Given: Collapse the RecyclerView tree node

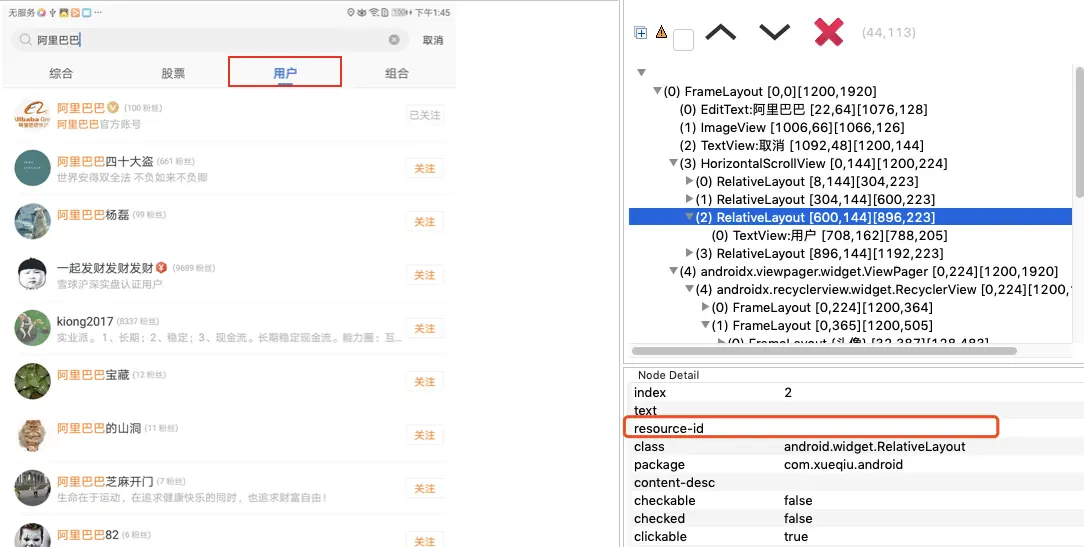Looking at the screenshot, I should (689, 290).
